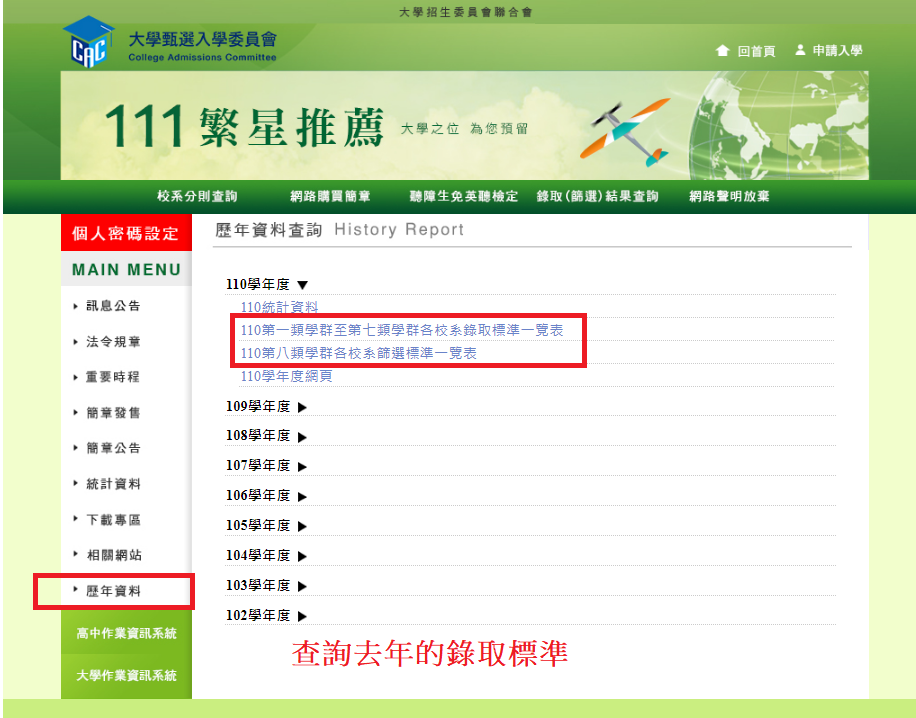Open 110第一類學群至第七類學群各校系錄取標準一覽表
The image size is (916, 718).
tap(402, 330)
